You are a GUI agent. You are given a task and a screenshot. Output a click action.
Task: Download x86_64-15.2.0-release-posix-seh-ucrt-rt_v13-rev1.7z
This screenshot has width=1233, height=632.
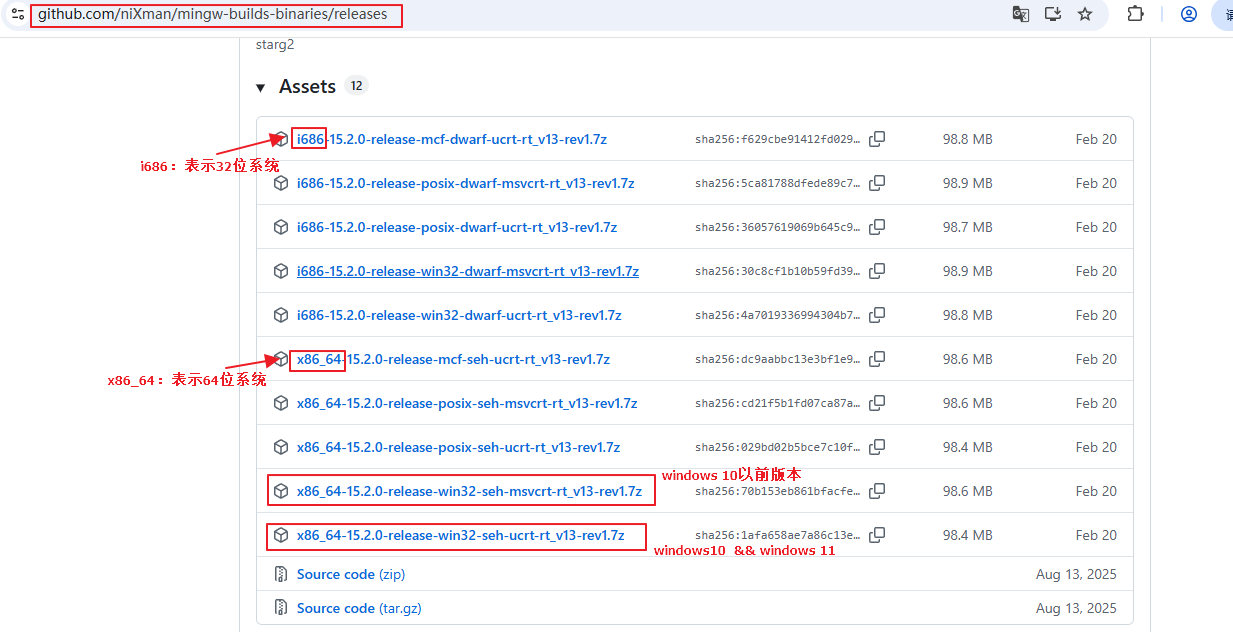pos(458,447)
